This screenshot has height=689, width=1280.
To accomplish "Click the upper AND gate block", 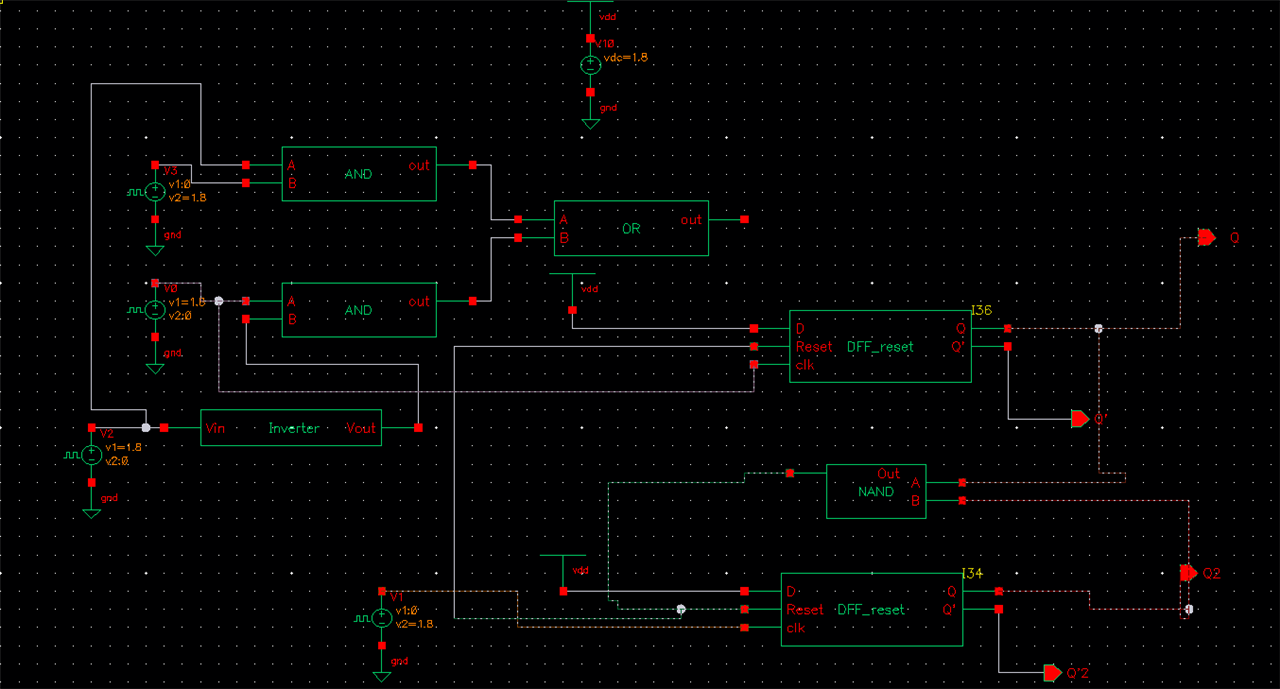I will click(358, 174).
